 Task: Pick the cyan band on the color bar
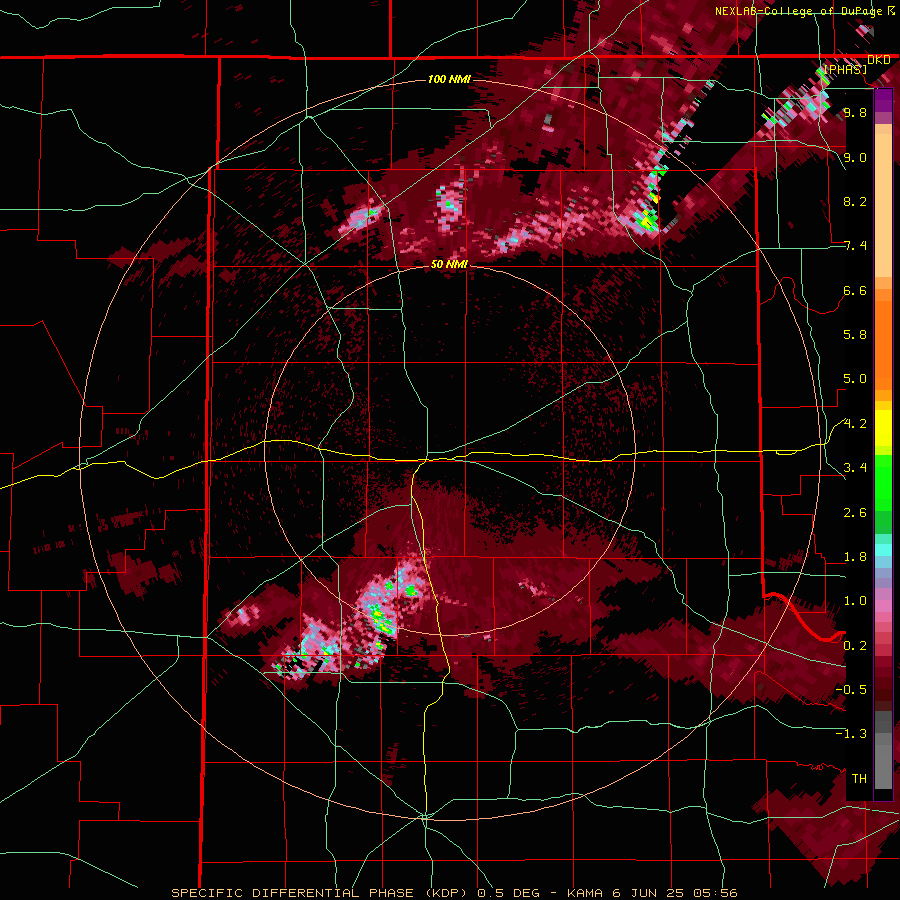click(883, 550)
